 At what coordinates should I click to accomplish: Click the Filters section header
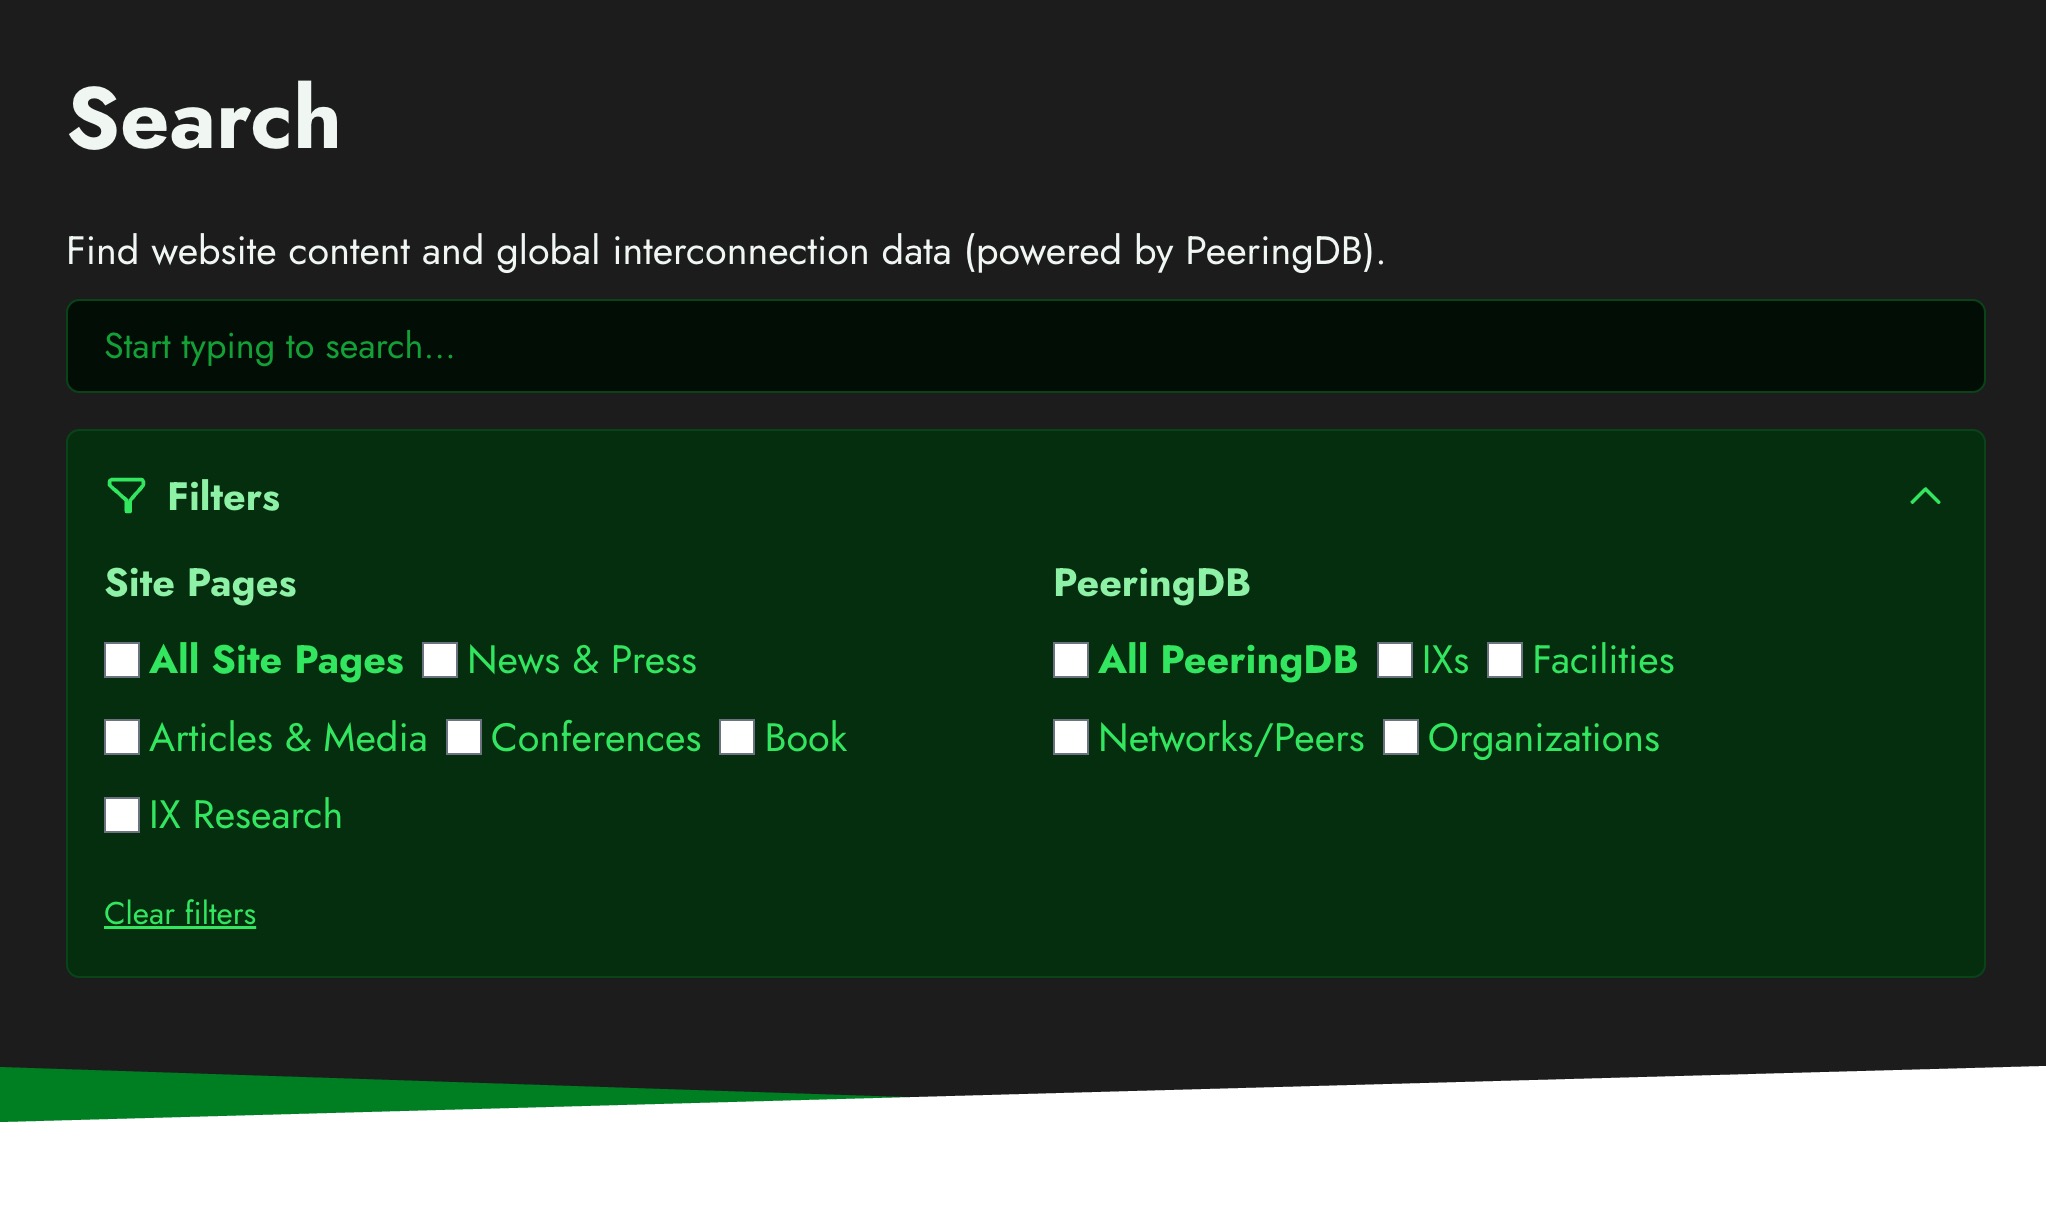click(x=223, y=497)
